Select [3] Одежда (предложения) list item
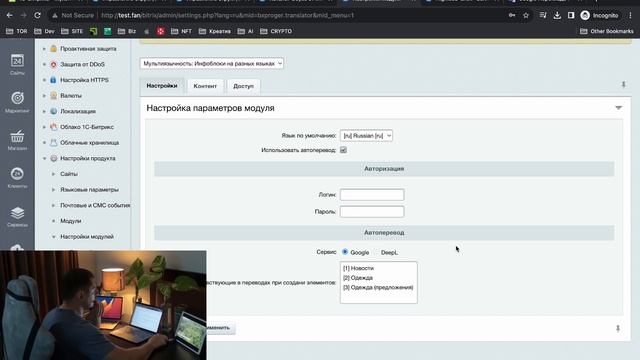The image size is (640, 360). tap(378, 287)
